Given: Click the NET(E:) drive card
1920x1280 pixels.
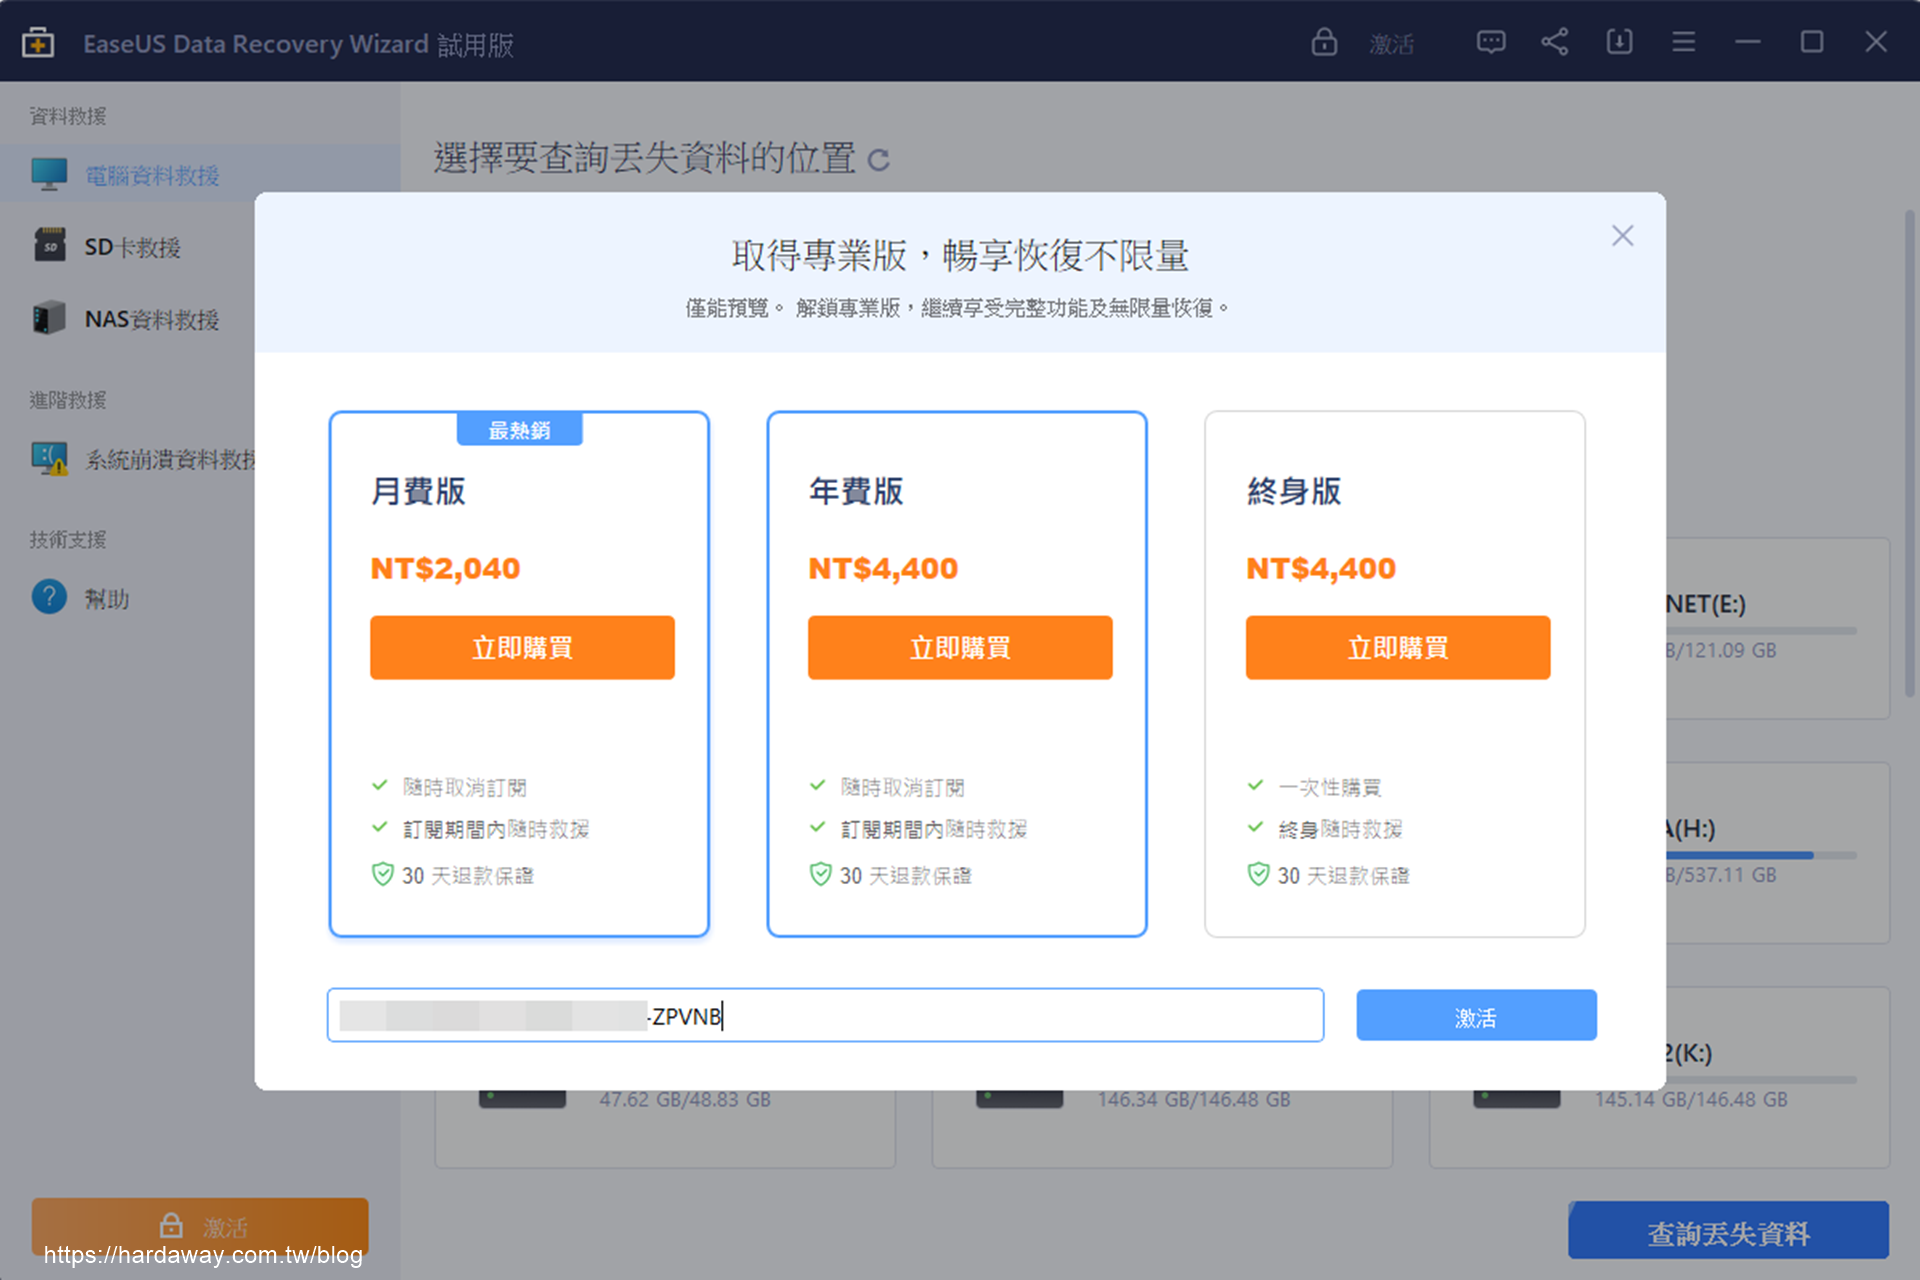Looking at the screenshot, I should tap(1778, 628).
